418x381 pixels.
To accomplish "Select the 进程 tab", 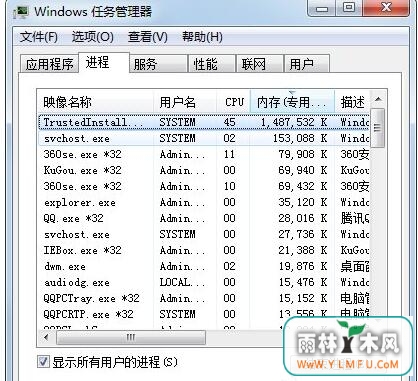I will click(x=104, y=62).
